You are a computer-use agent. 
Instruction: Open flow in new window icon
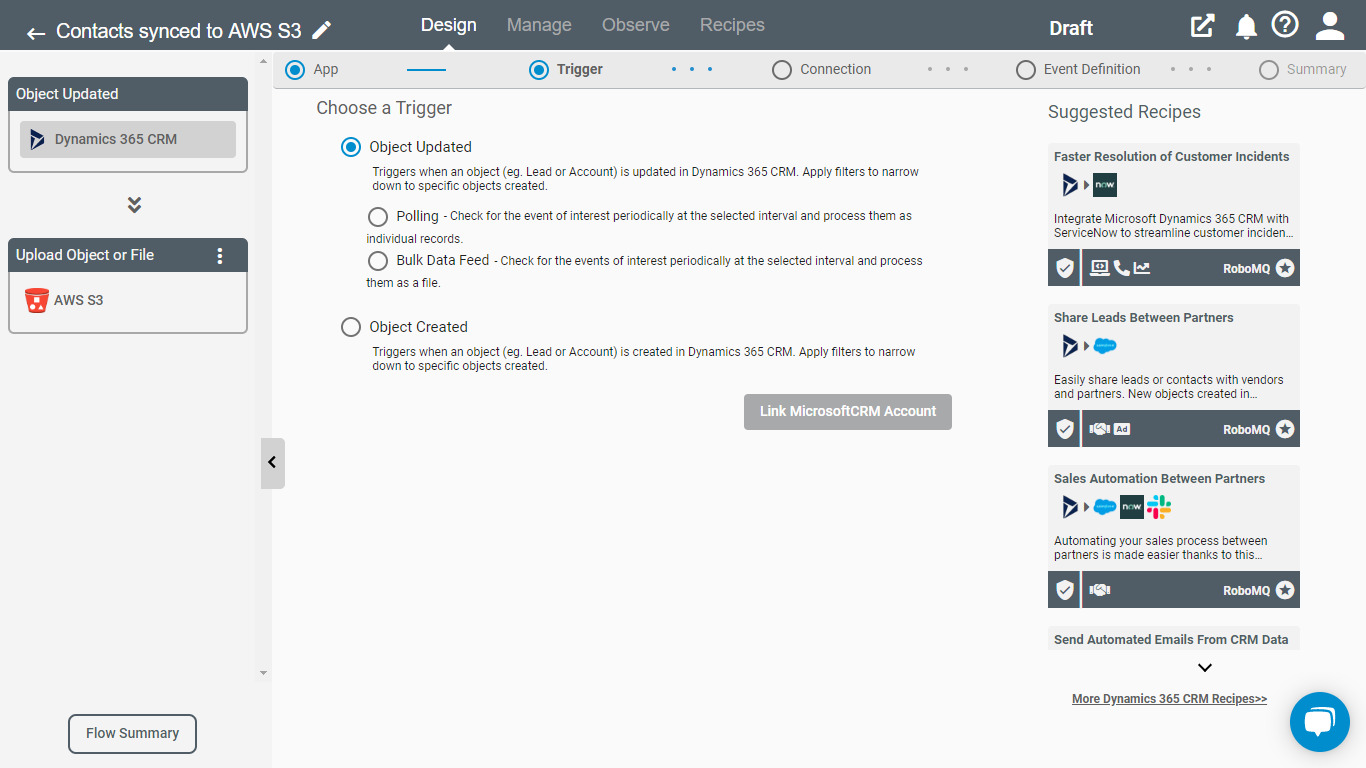click(1202, 26)
